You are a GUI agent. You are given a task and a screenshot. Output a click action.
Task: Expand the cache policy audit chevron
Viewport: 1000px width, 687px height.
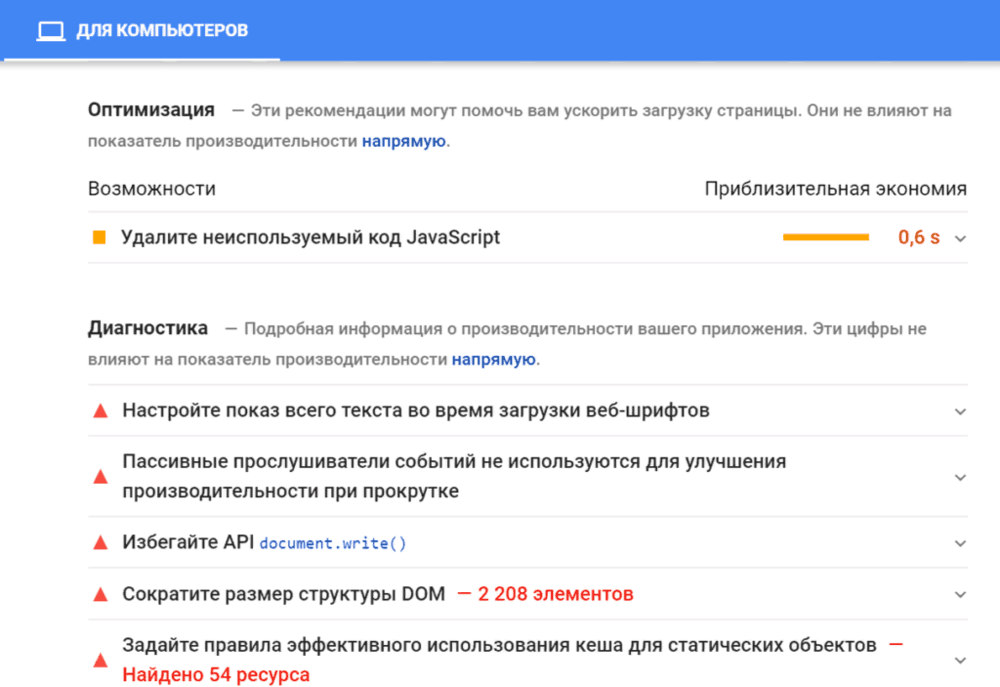tap(960, 661)
